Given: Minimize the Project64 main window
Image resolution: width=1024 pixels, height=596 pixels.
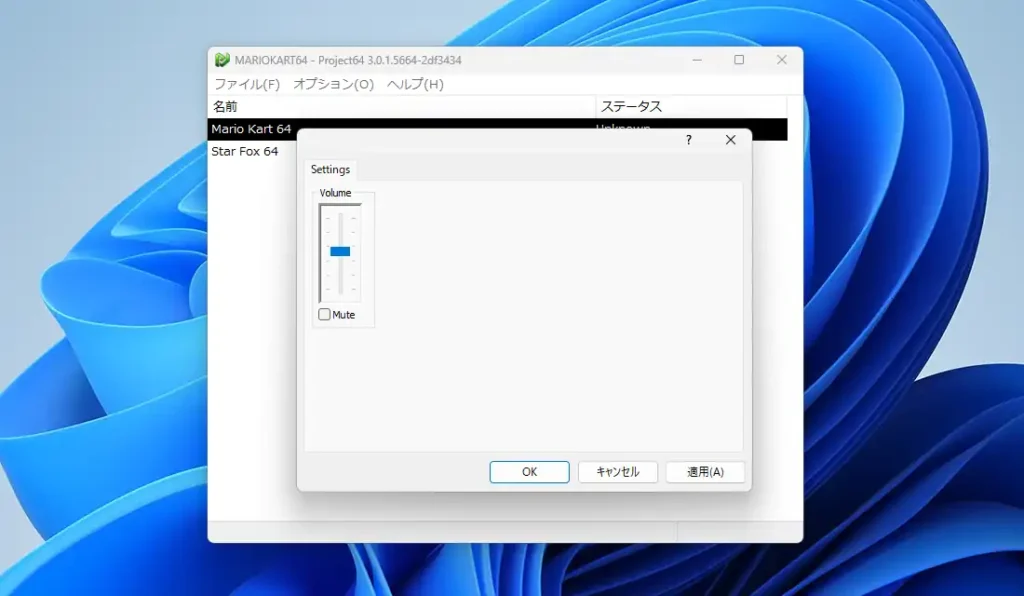Looking at the screenshot, I should tap(696, 60).
